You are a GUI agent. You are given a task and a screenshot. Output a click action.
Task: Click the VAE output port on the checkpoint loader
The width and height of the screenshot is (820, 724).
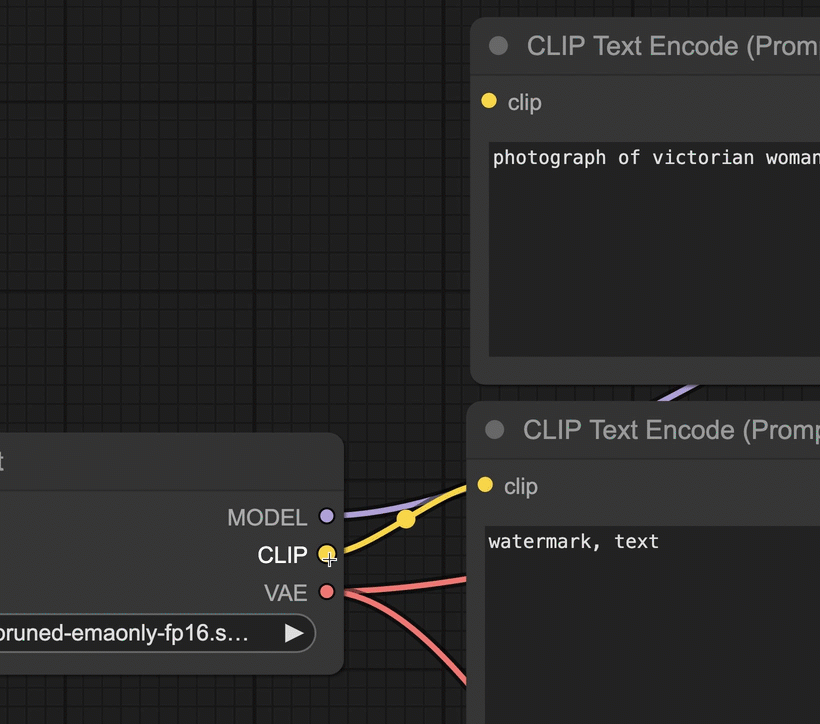pos(327,592)
